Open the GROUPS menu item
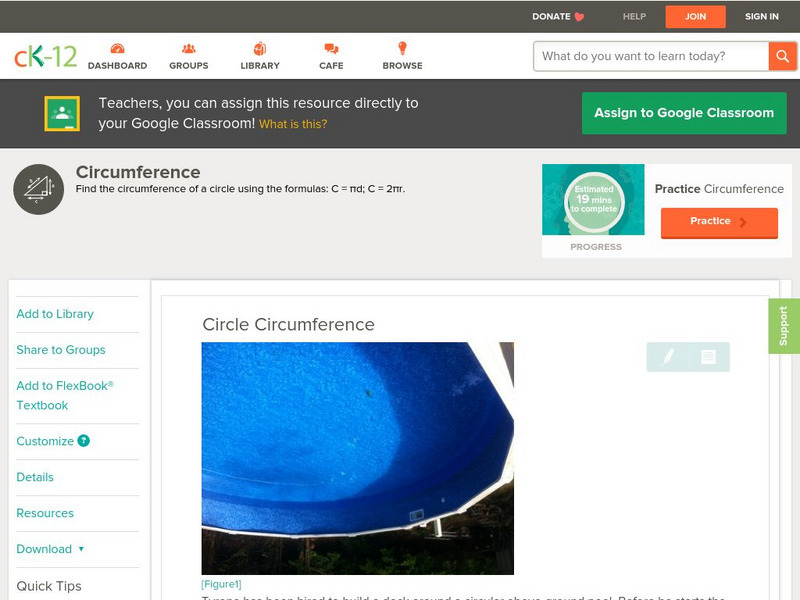The image size is (800, 600). pyautogui.click(x=189, y=66)
